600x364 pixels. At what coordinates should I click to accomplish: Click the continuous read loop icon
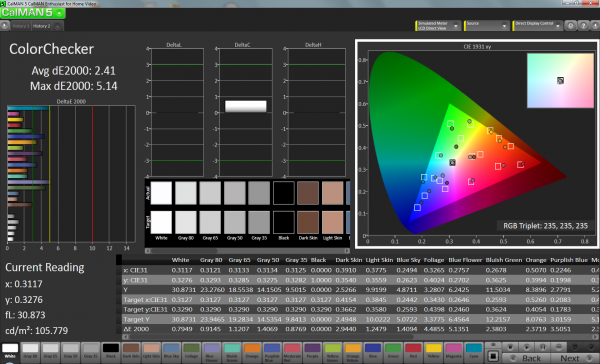(559, 347)
